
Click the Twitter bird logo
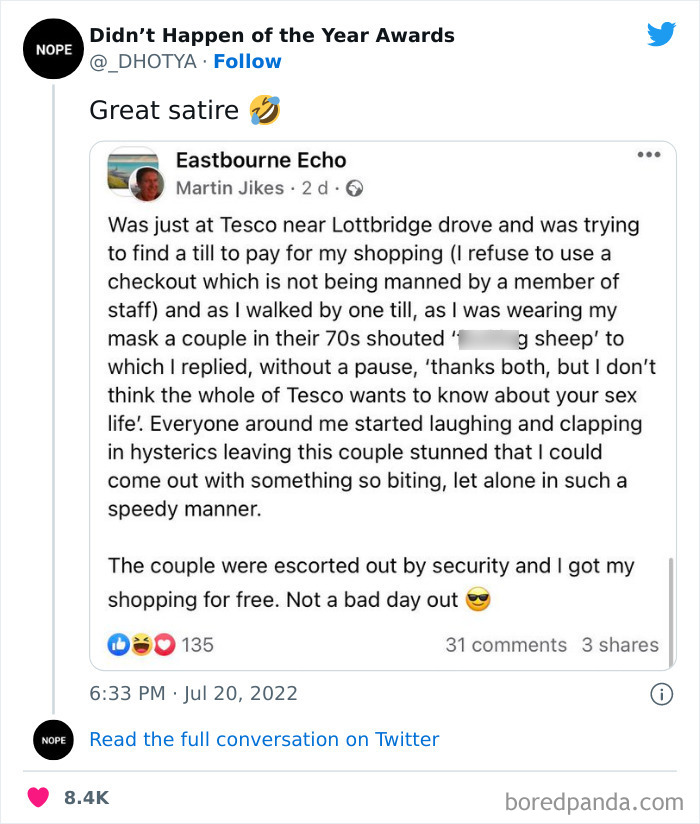pos(661,33)
